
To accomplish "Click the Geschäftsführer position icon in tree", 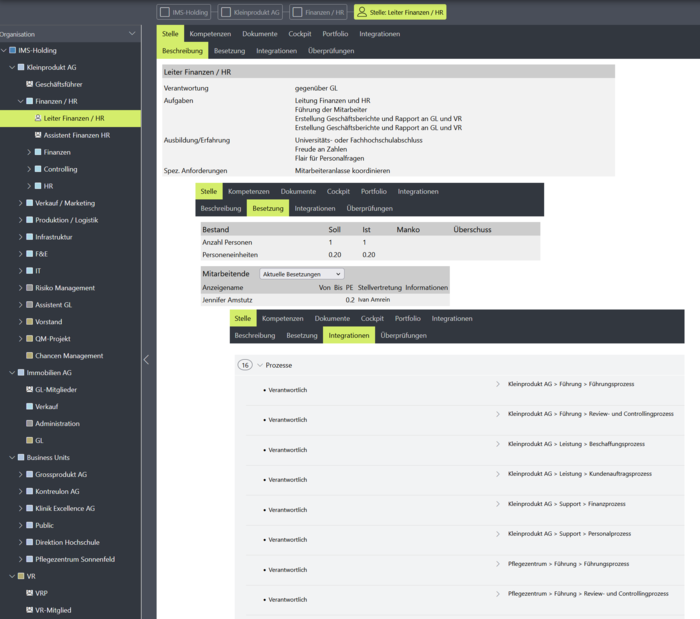I will 29,84.
